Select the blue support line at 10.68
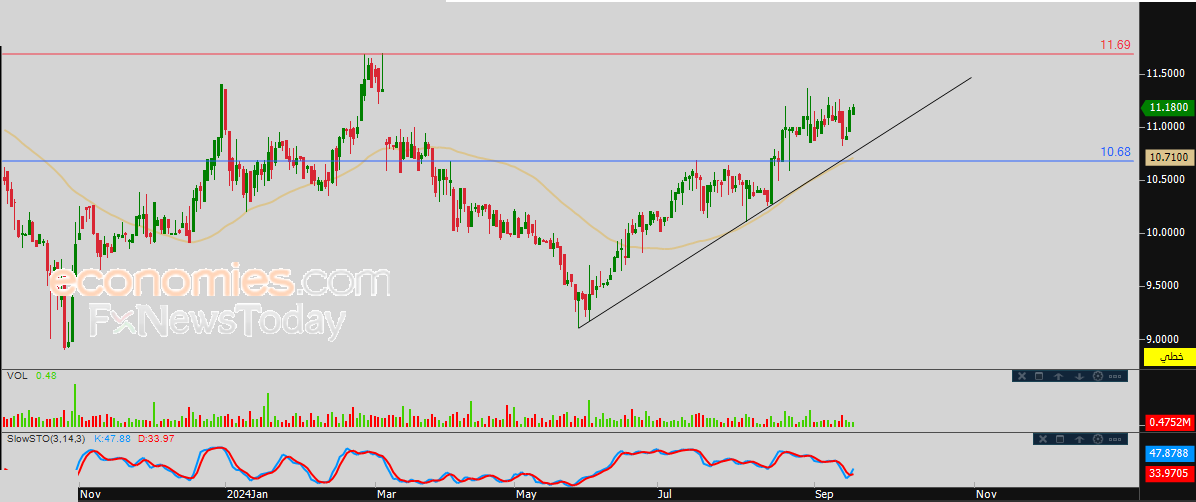 tap(567, 161)
